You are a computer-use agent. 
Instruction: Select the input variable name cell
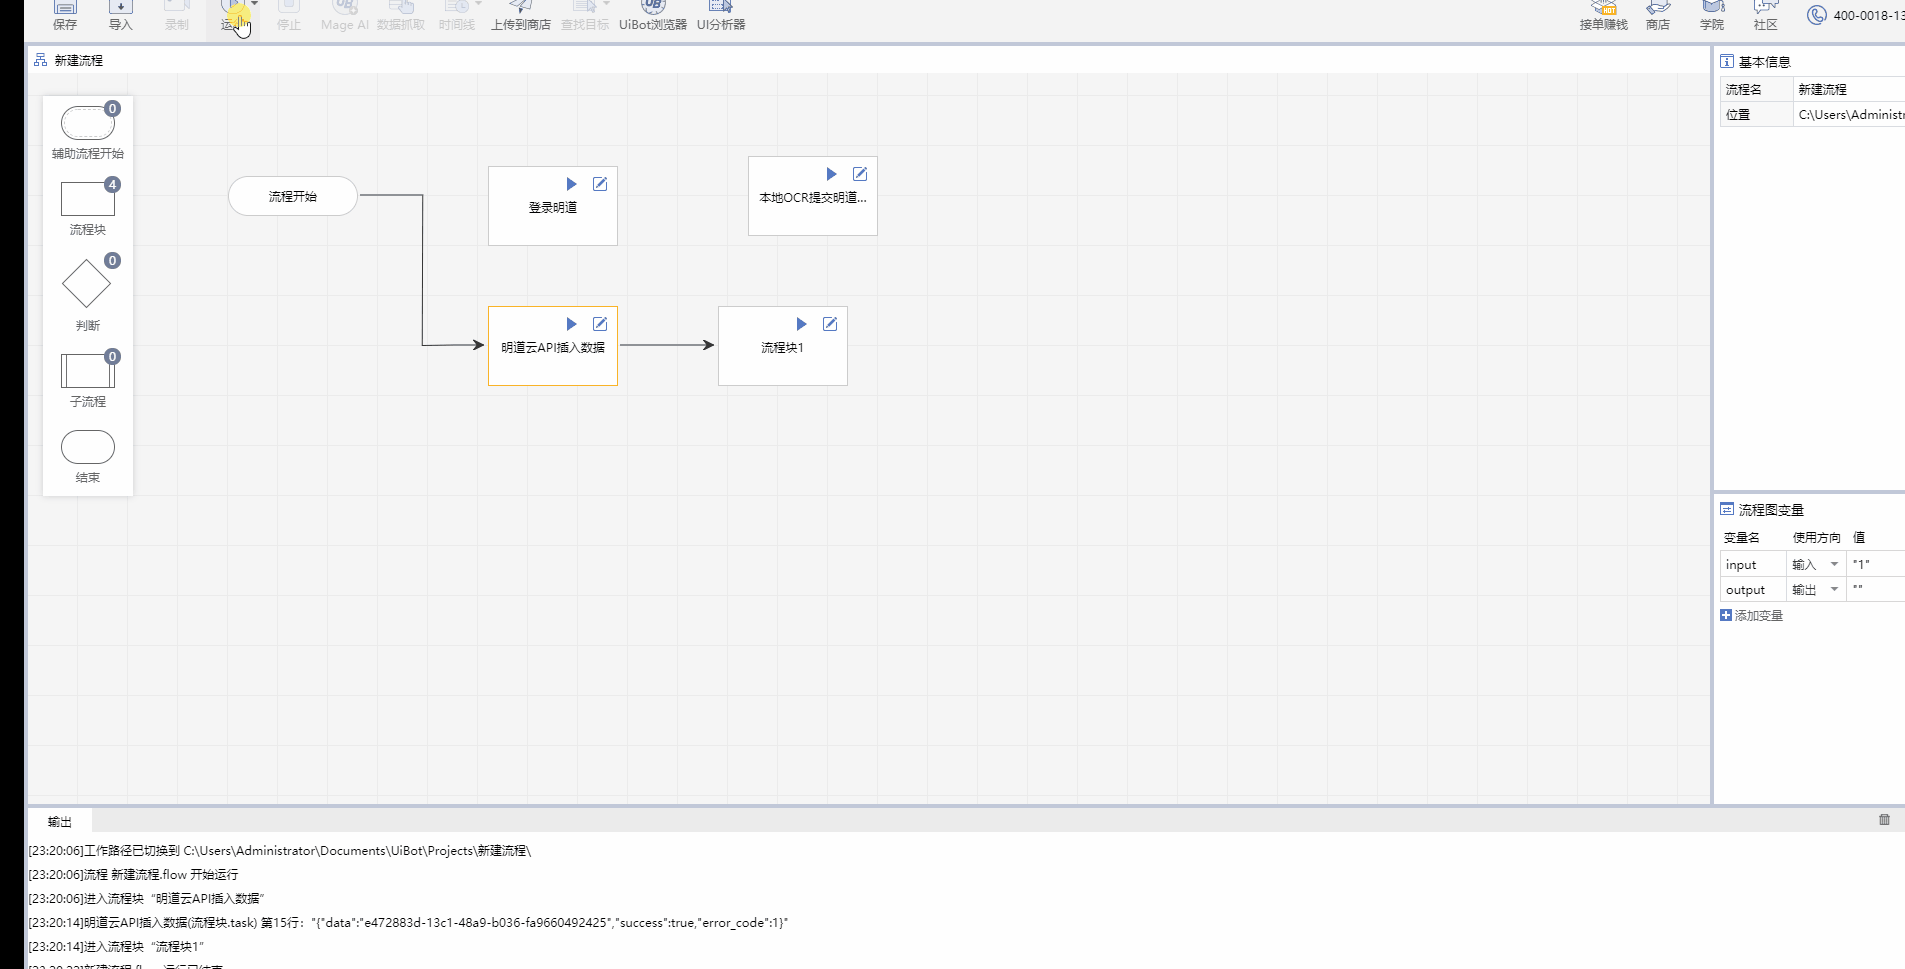1753,565
